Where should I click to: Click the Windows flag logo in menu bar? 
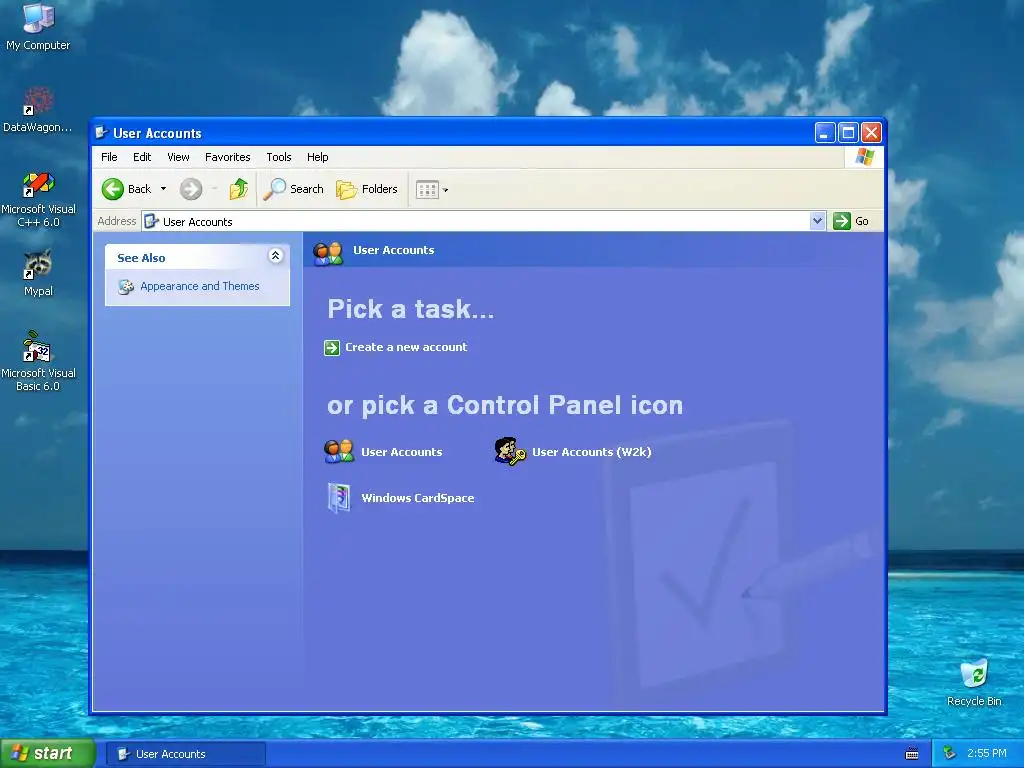click(x=864, y=157)
